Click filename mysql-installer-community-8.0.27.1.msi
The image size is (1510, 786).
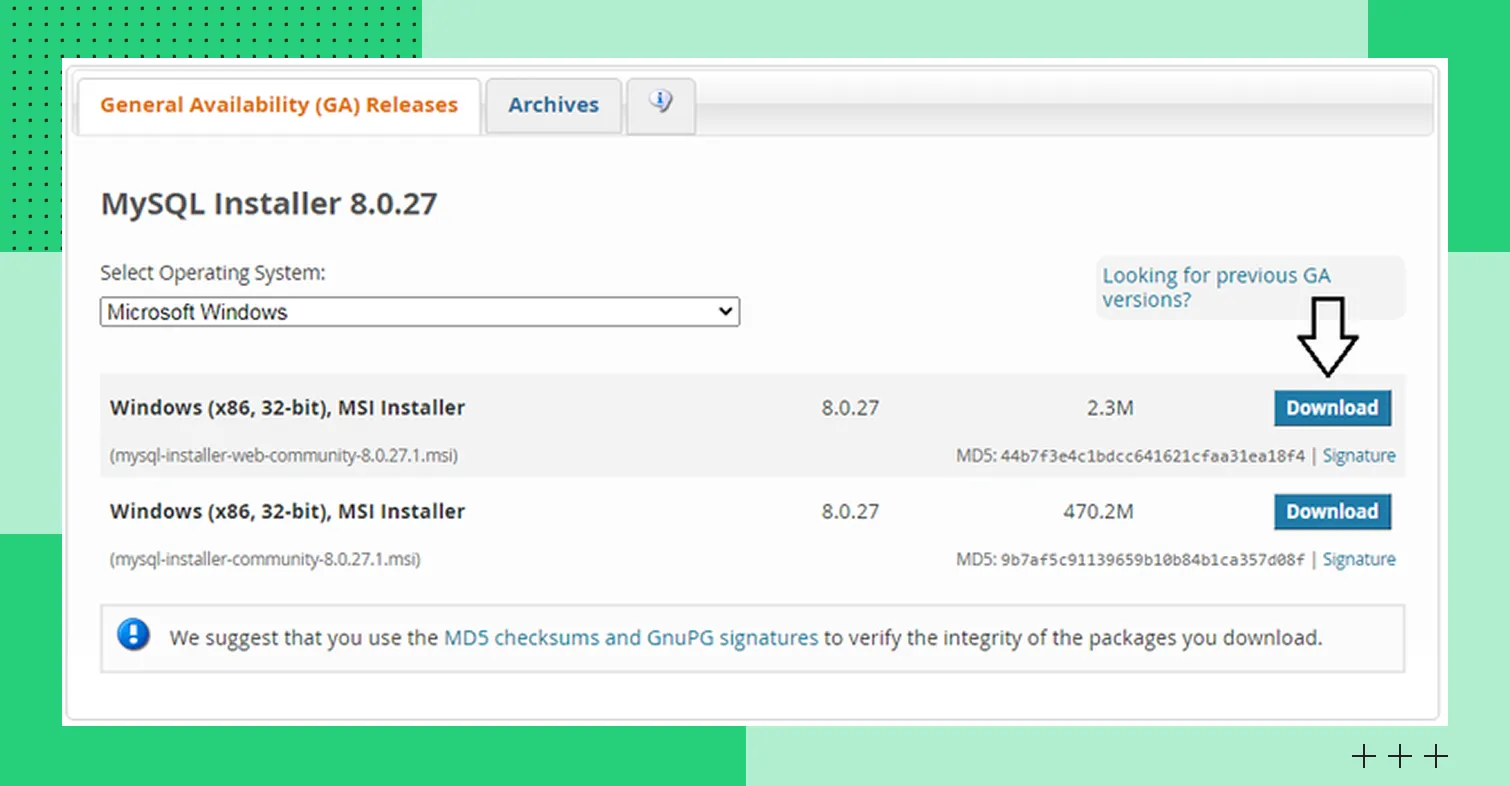[265, 560]
